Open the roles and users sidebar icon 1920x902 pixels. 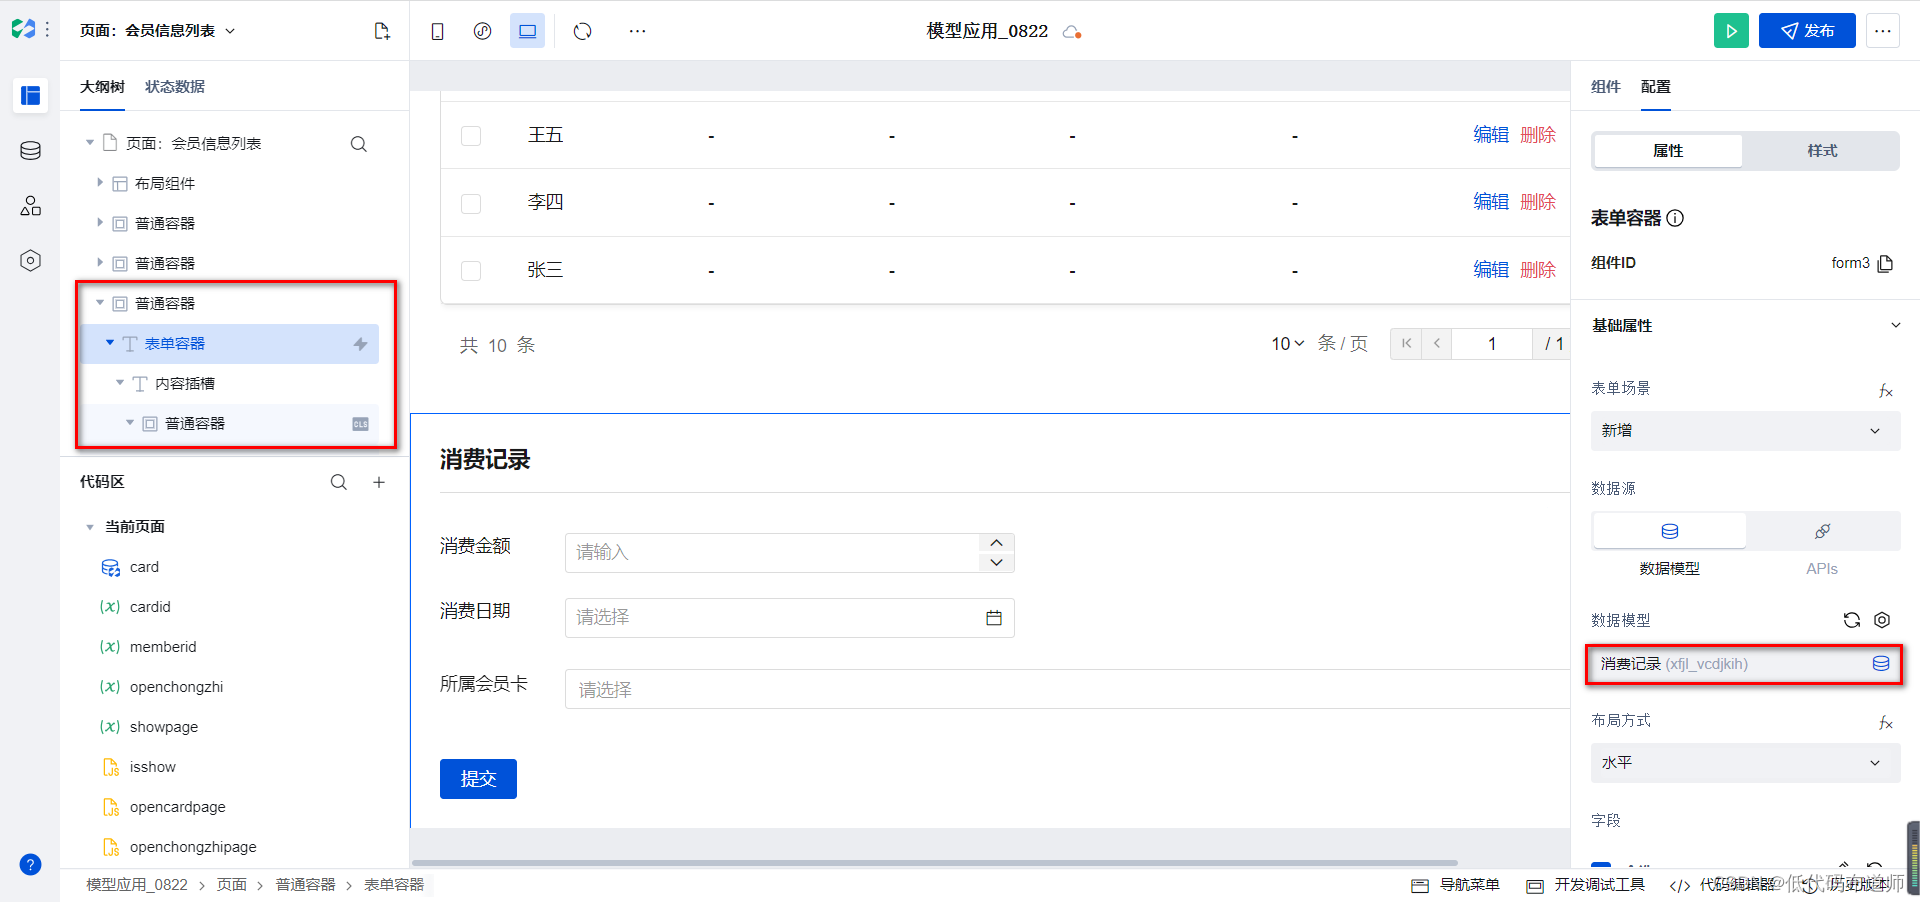pos(30,206)
